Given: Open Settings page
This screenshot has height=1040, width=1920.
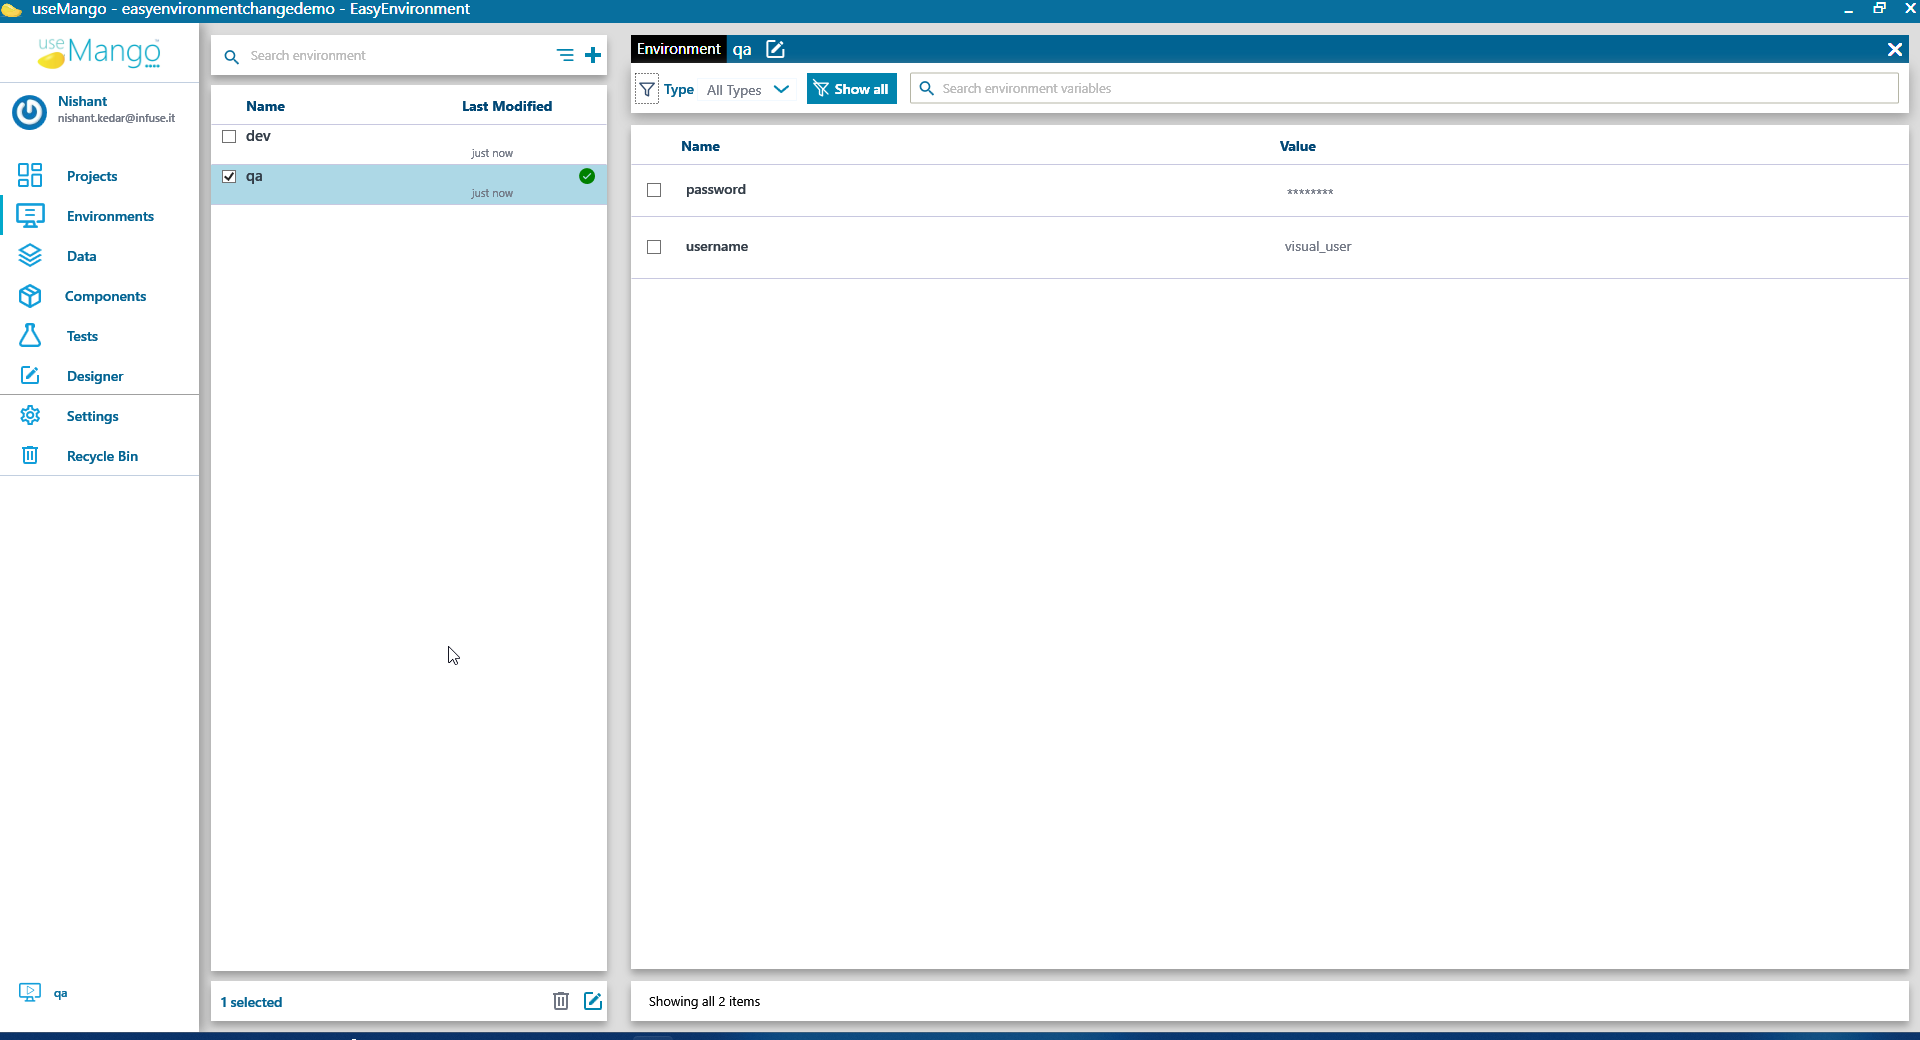Looking at the screenshot, I should click(92, 416).
